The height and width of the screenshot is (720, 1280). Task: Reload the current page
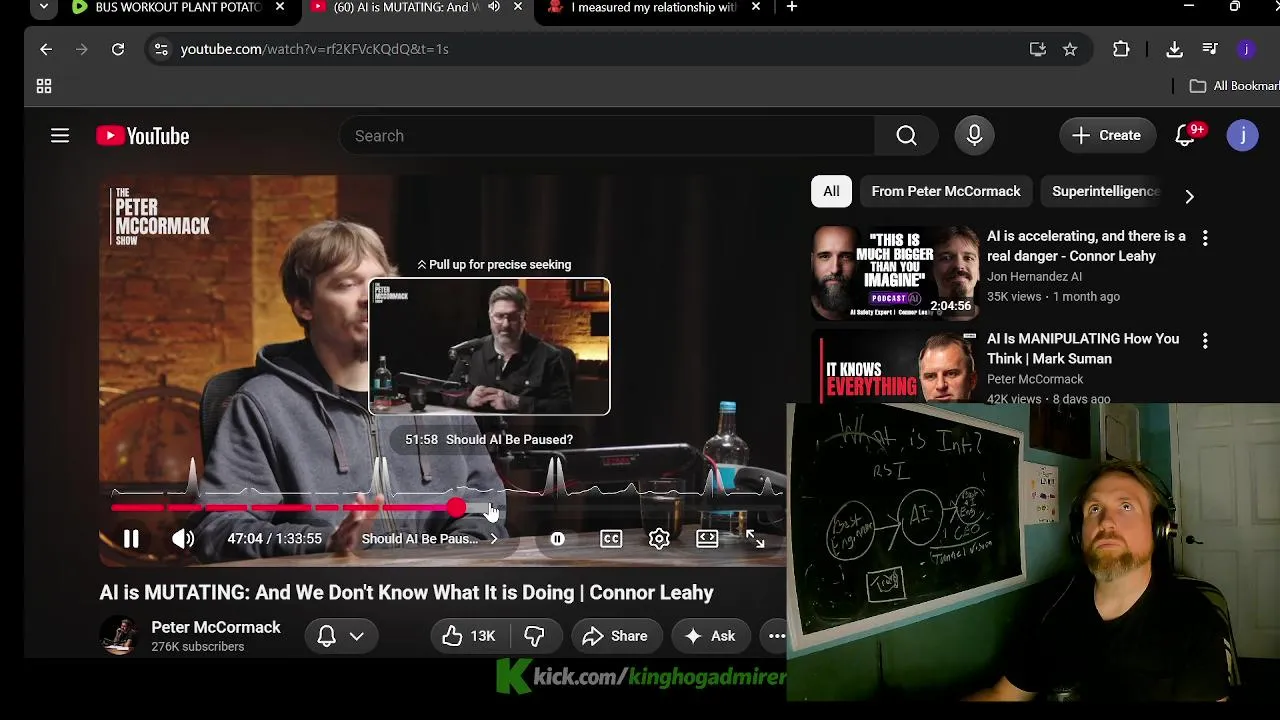tap(118, 49)
